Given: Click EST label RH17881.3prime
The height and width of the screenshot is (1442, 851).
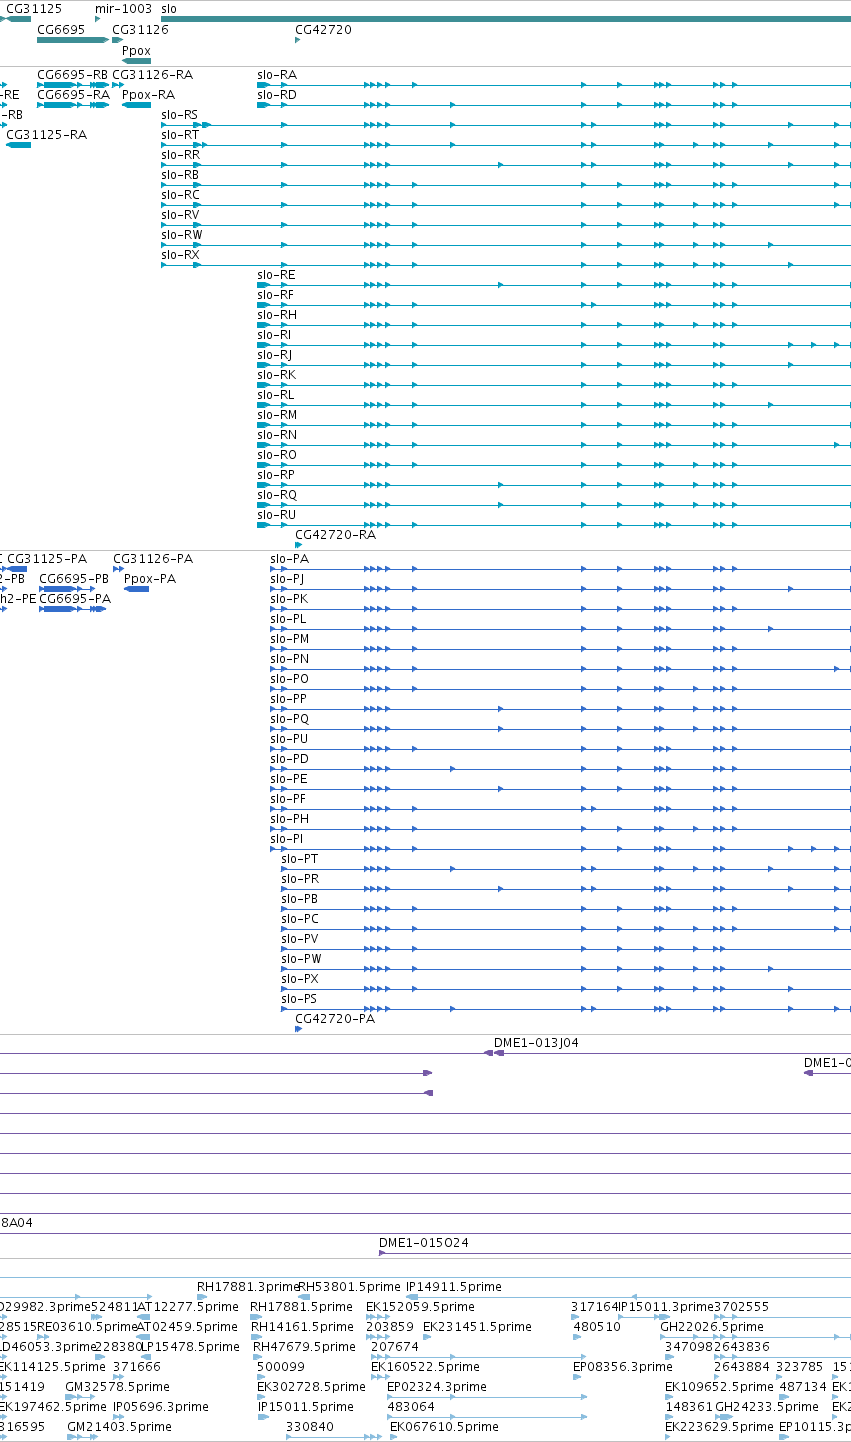Looking at the screenshot, I should pyautogui.click(x=248, y=1287).
